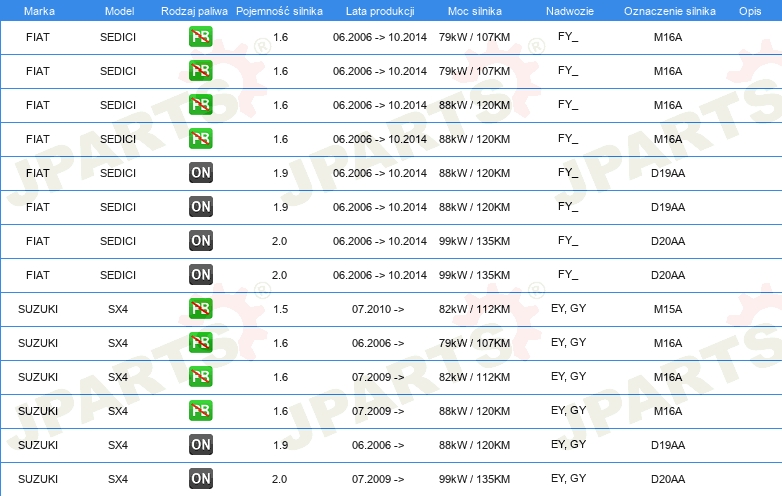Screen dimensions: 782x496
Task: Click SUZUKI in the 1.9 D19AA row
Action: tap(38, 445)
